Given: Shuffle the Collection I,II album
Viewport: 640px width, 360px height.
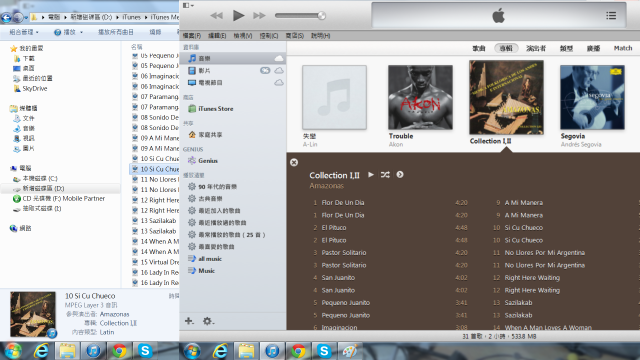Looking at the screenshot, I should [x=385, y=175].
